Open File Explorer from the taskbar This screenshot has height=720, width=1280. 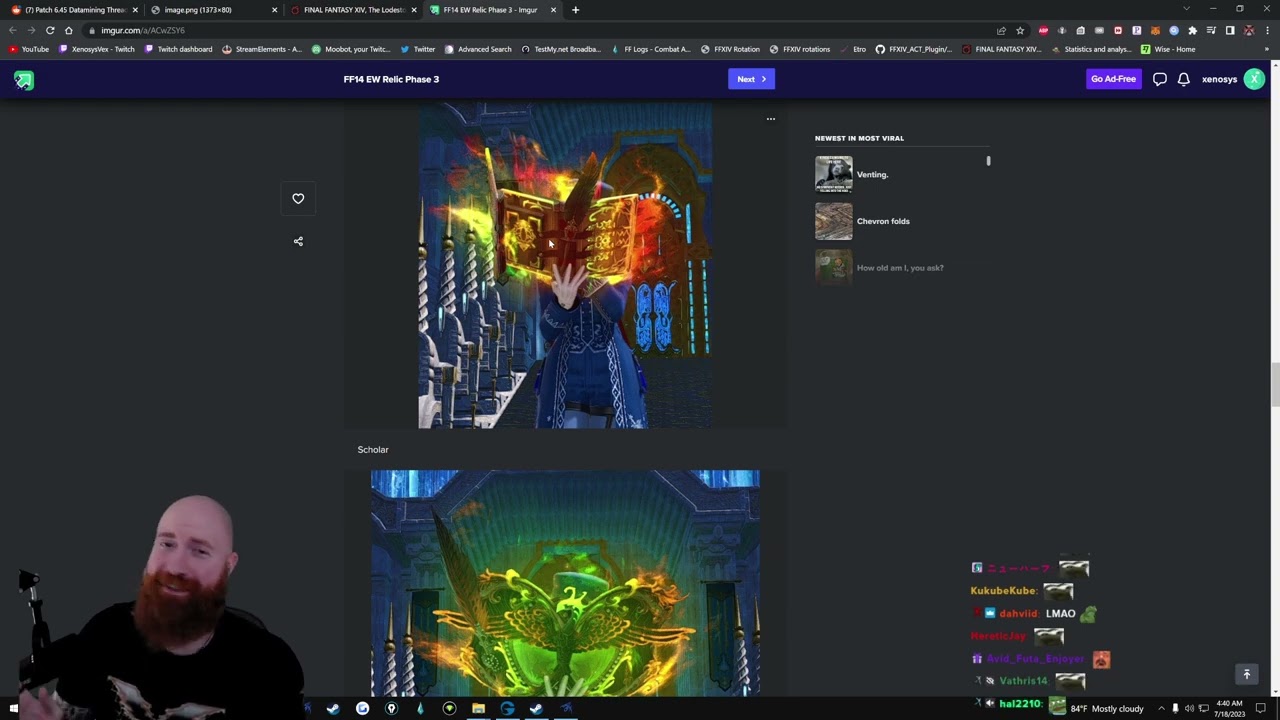(x=479, y=708)
